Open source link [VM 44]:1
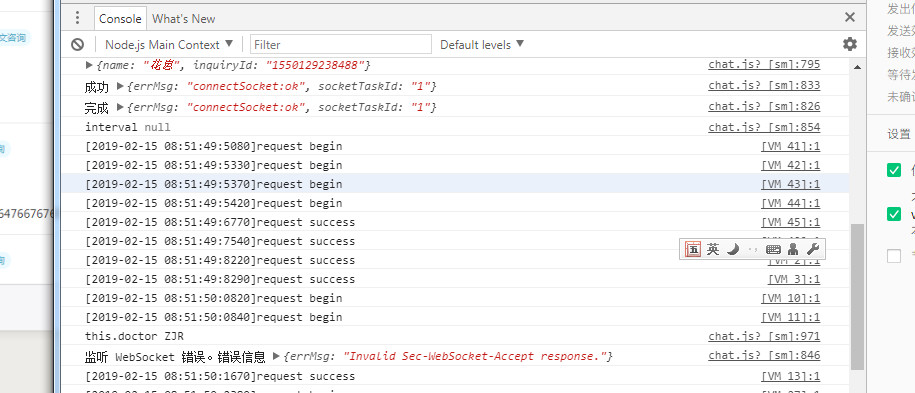 pyautogui.click(x=791, y=203)
